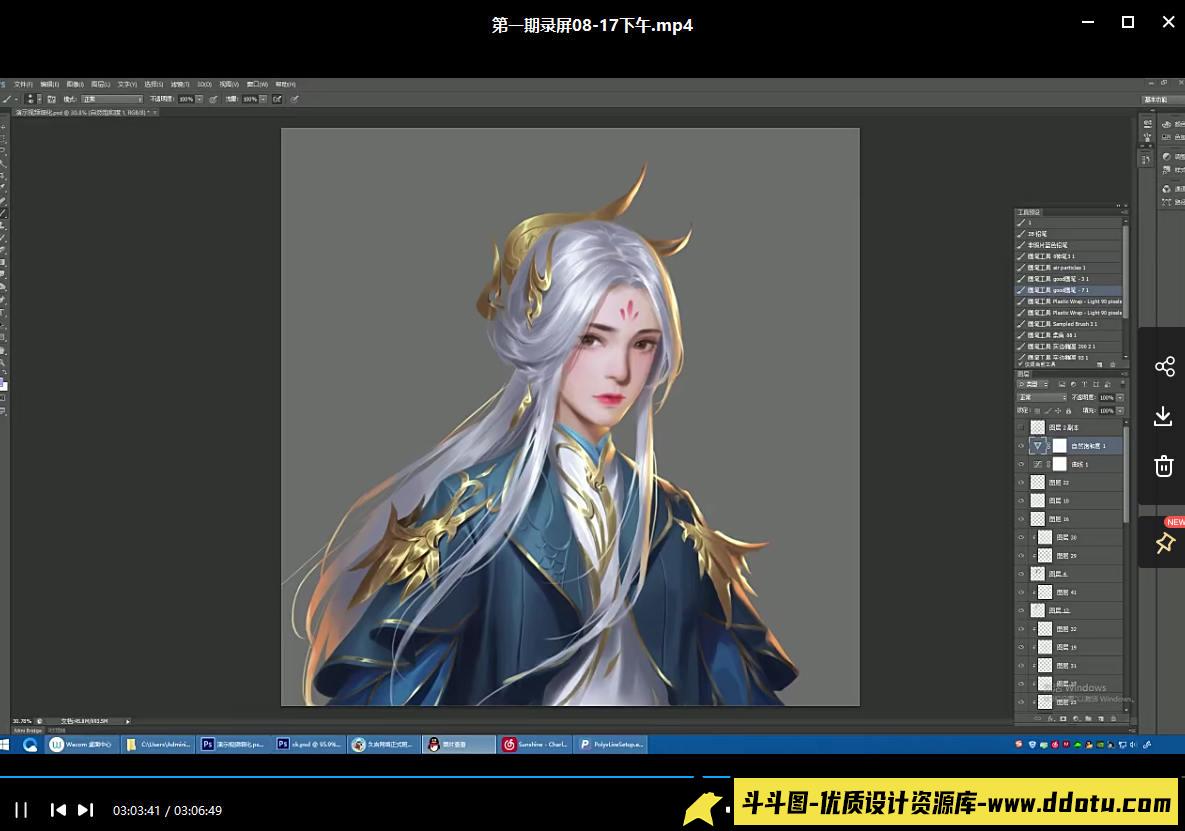Viewport: 1185px width, 831px height.
Task: Open the 图层(L) menu
Action: (101, 85)
